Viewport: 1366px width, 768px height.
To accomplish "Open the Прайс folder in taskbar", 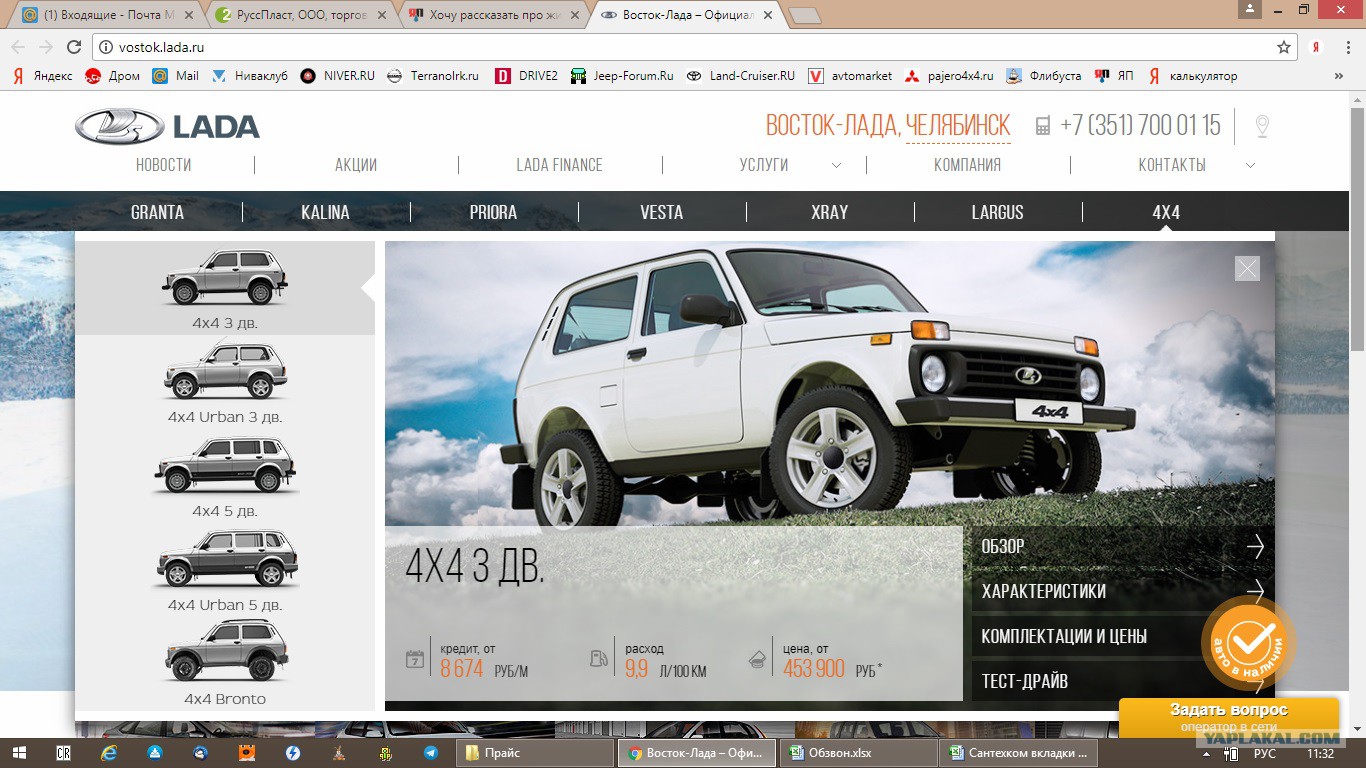I will pos(535,753).
